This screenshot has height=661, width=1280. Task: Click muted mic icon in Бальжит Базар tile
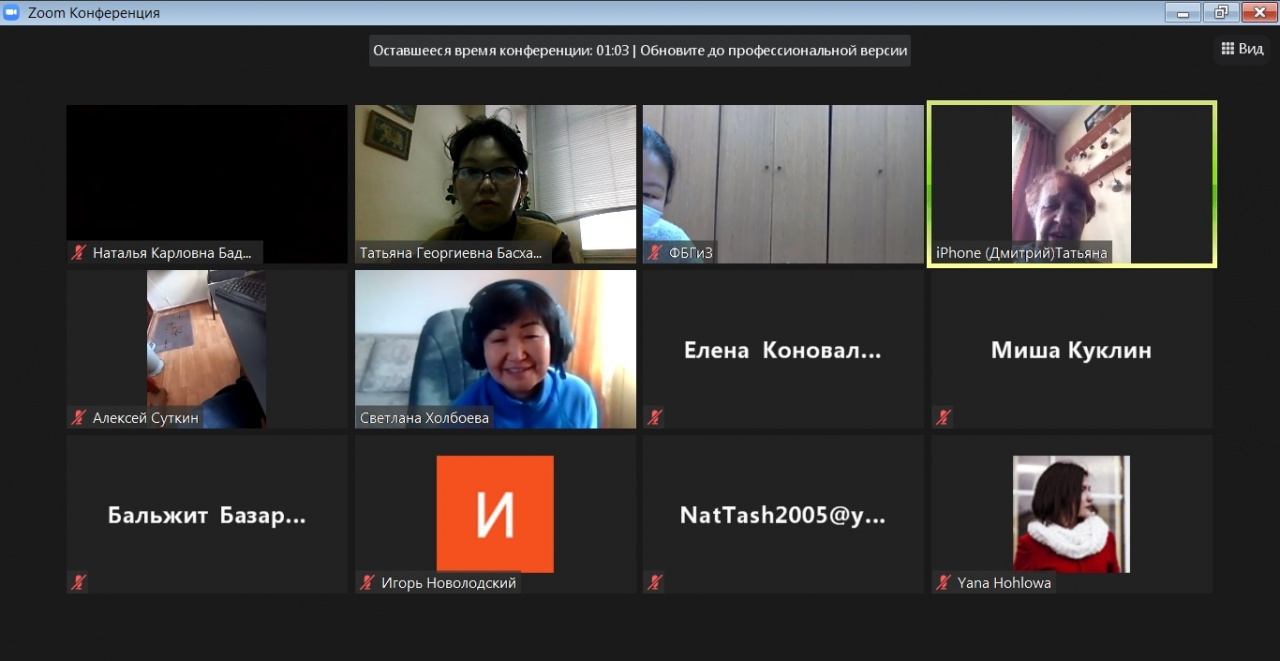click(78, 582)
